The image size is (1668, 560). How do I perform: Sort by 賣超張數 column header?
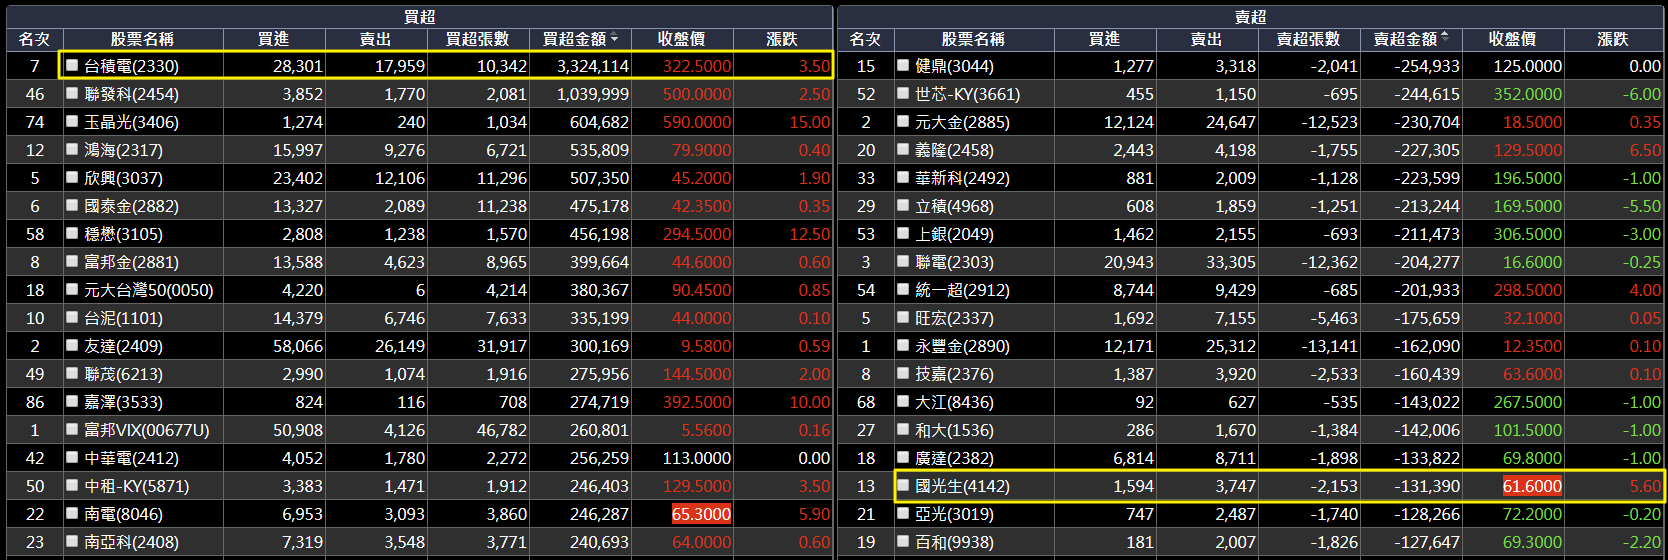click(x=1308, y=39)
